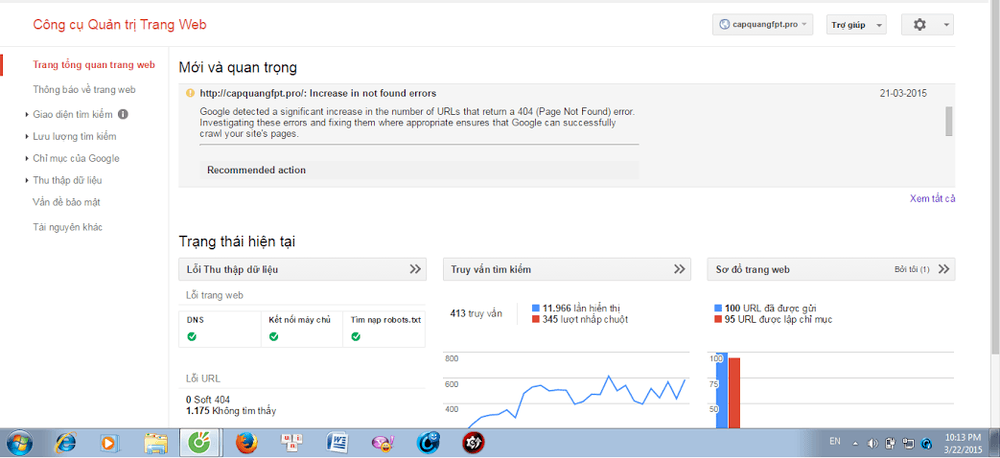
Task: Click Tìm nạp robots.txt green check icon
Action: tap(356, 336)
